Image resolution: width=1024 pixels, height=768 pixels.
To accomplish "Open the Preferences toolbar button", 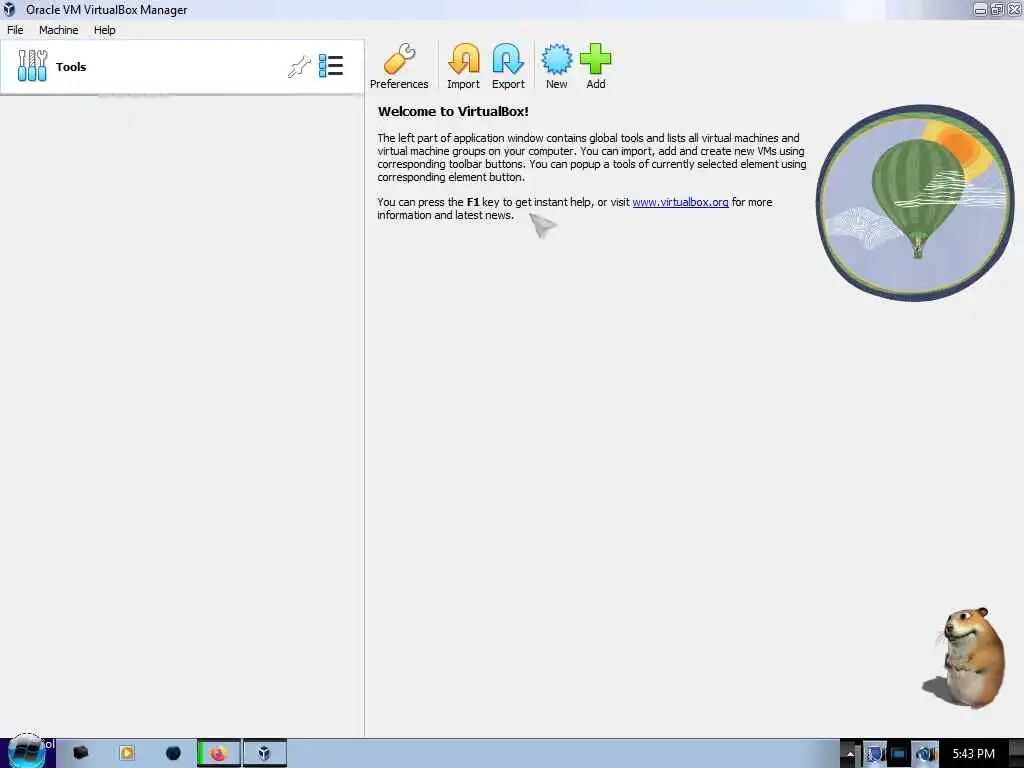I will pos(399,67).
